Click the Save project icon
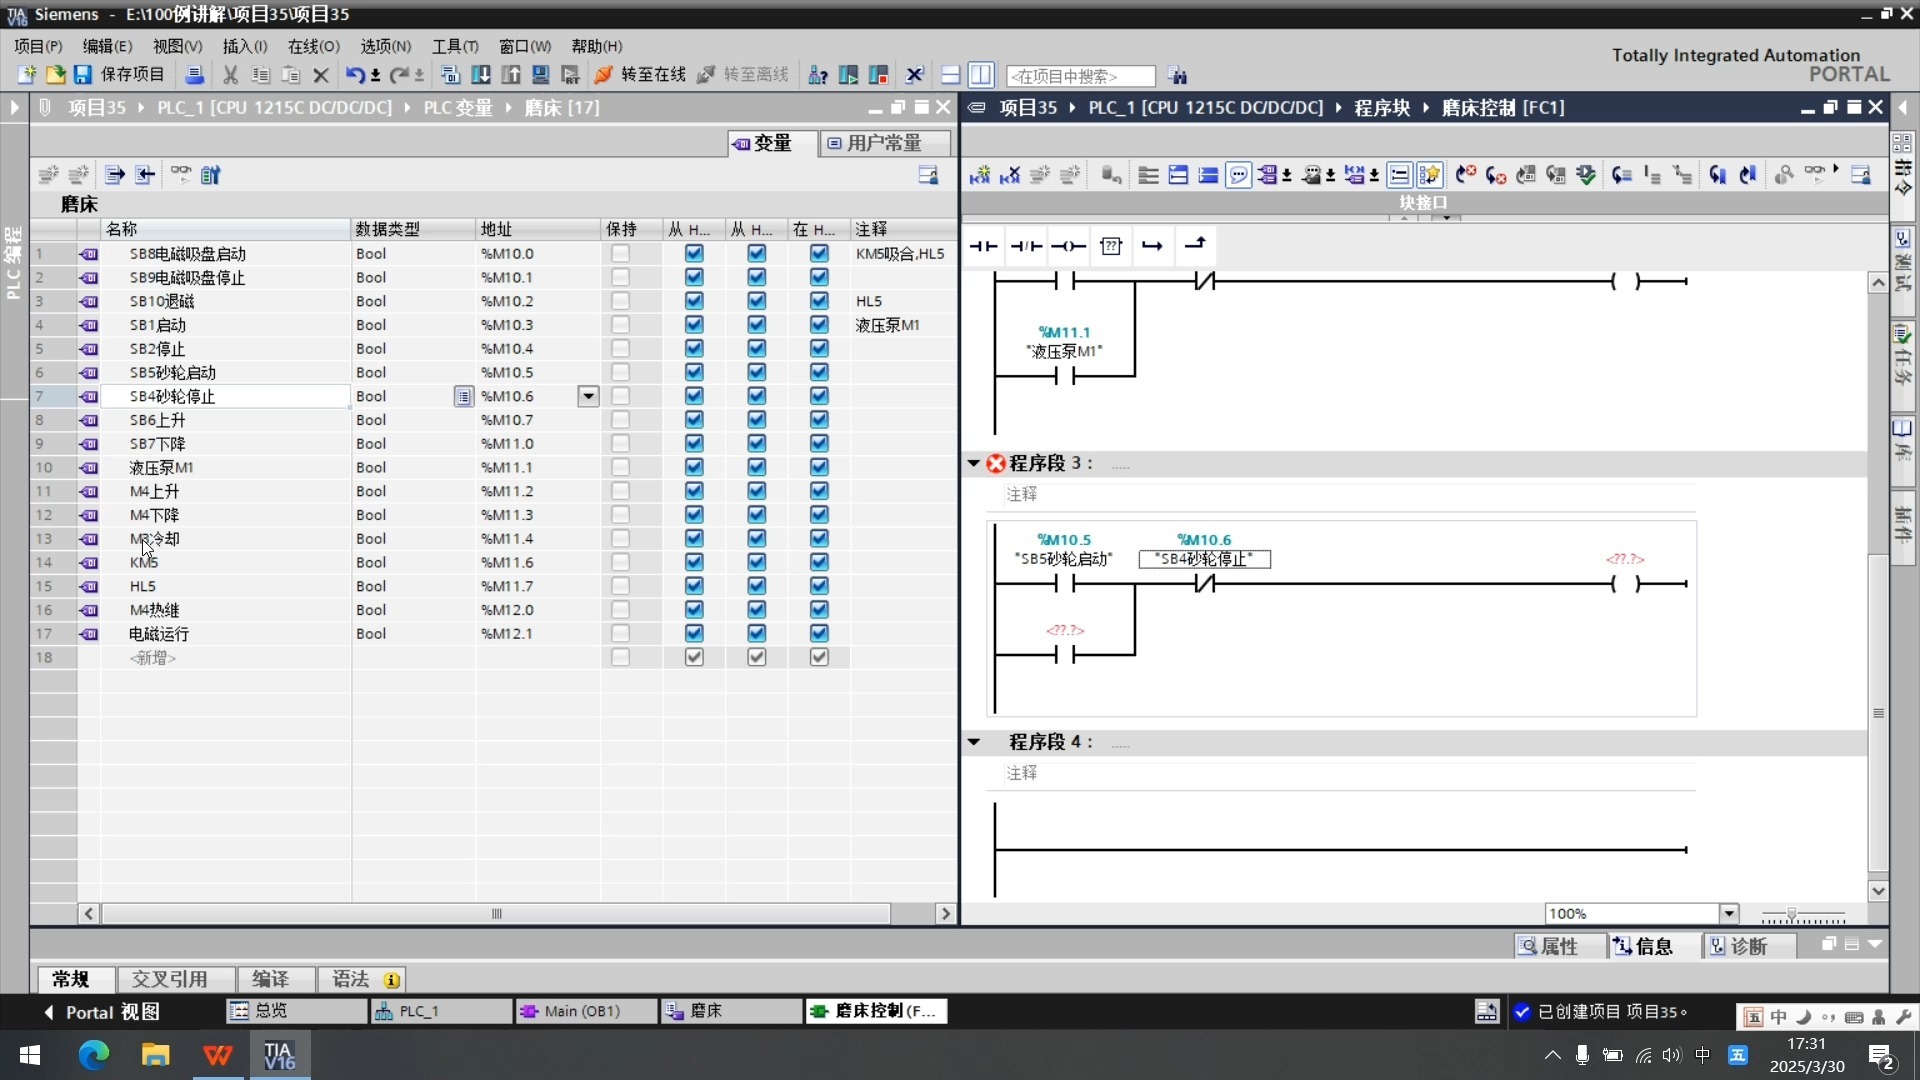1920x1080 pixels. click(83, 75)
